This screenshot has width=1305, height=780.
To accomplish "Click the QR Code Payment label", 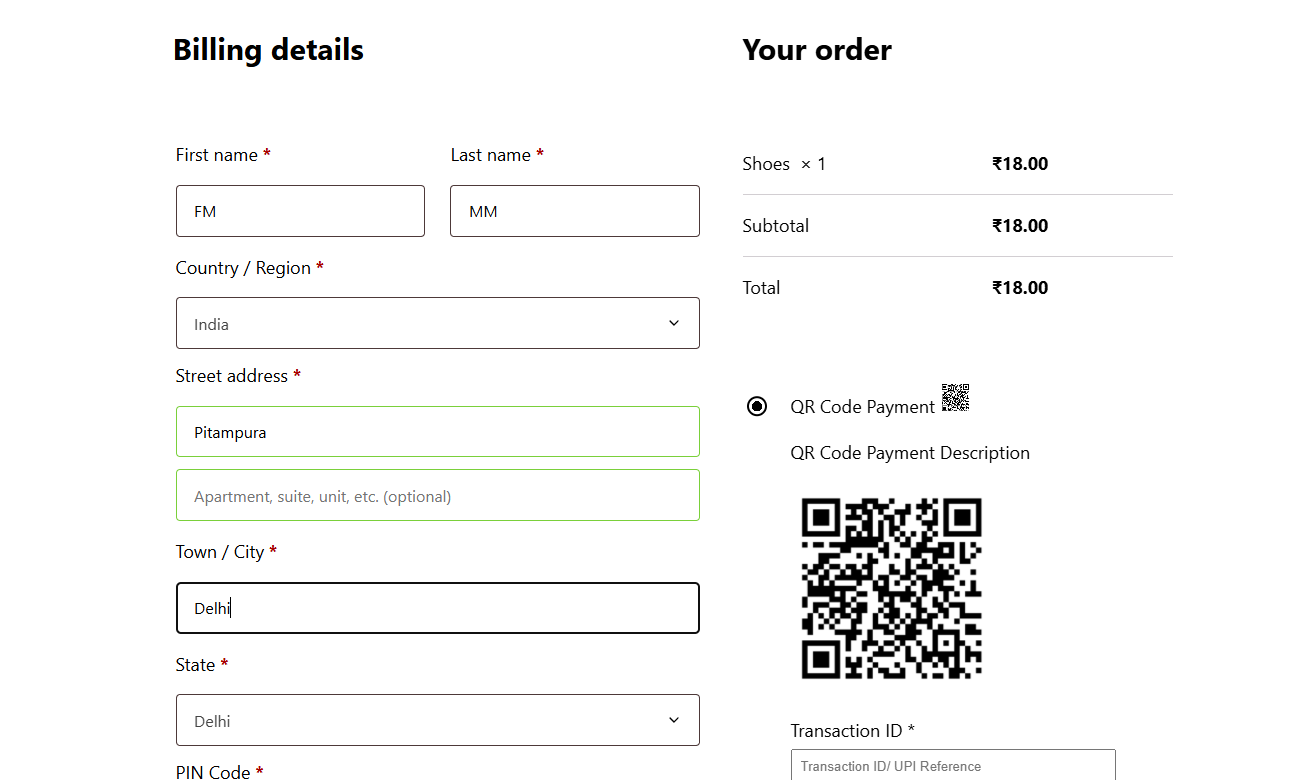I will (862, 407).
